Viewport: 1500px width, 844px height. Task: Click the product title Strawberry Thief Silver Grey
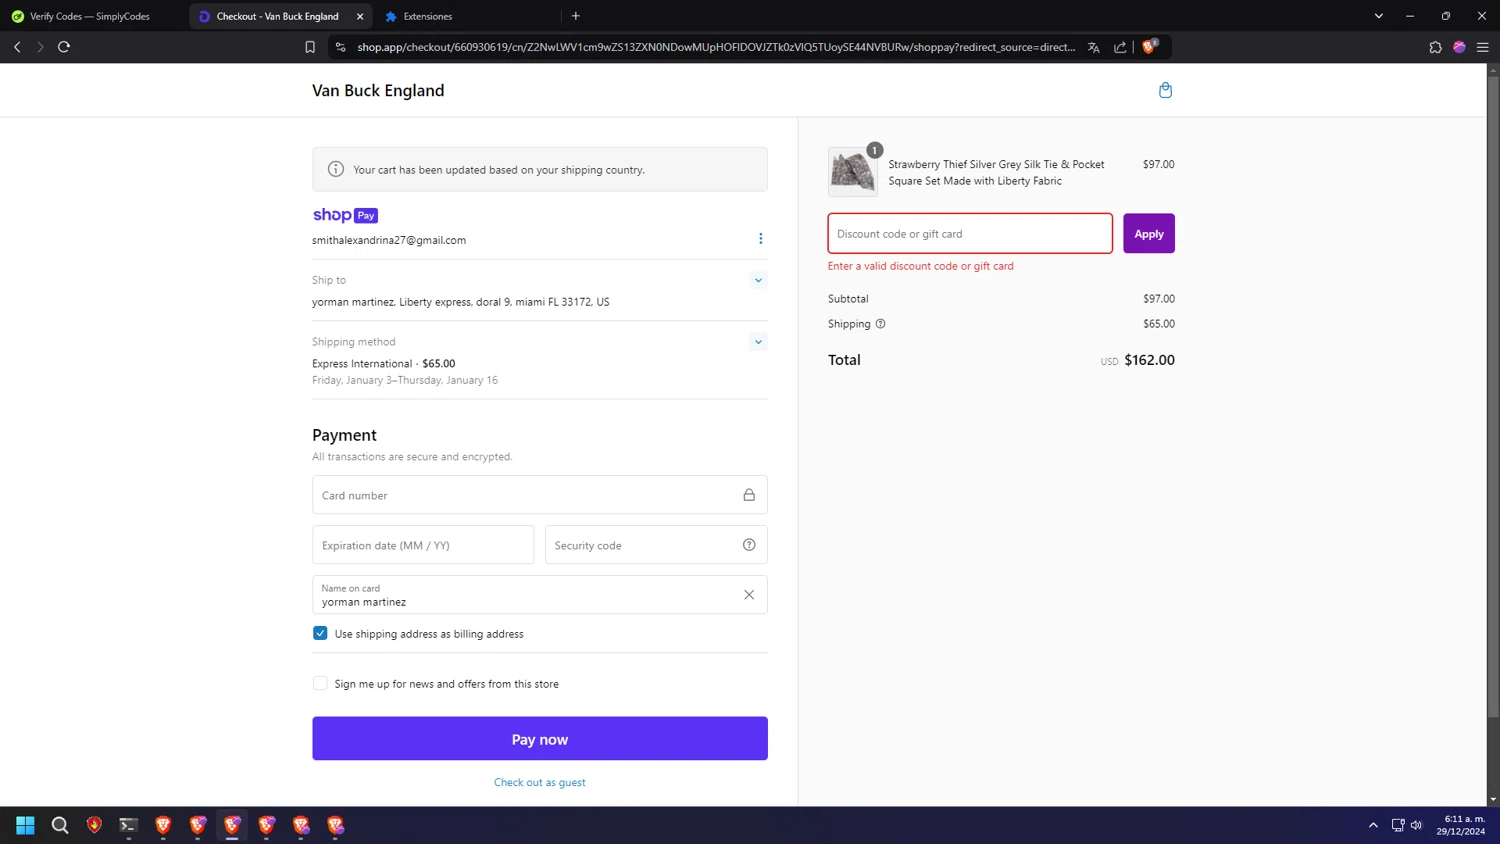tap(996, 172)
